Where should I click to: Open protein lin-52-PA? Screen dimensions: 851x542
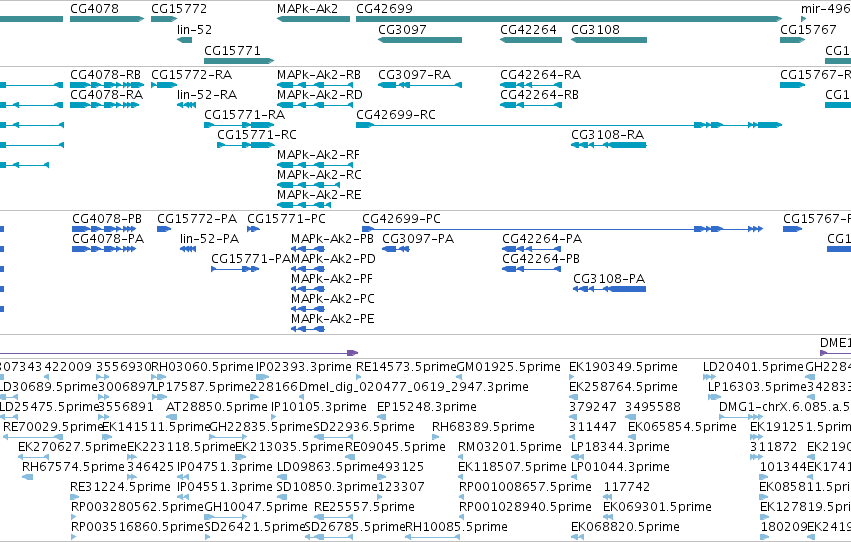pyautogui.click(x=209, y=239)
